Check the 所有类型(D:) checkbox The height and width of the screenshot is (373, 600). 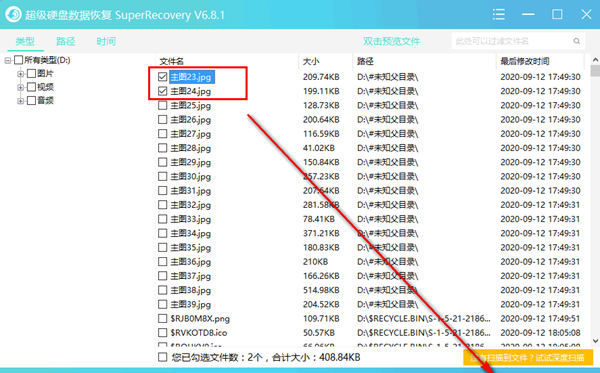point(18,60)
